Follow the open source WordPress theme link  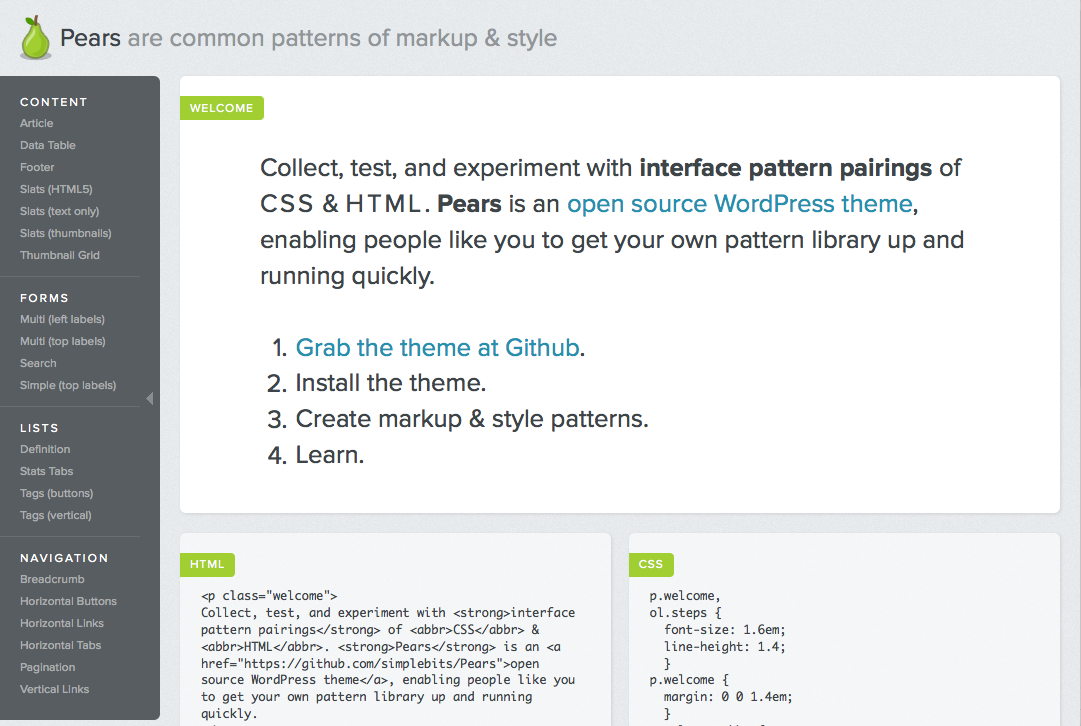coord(740,204)
